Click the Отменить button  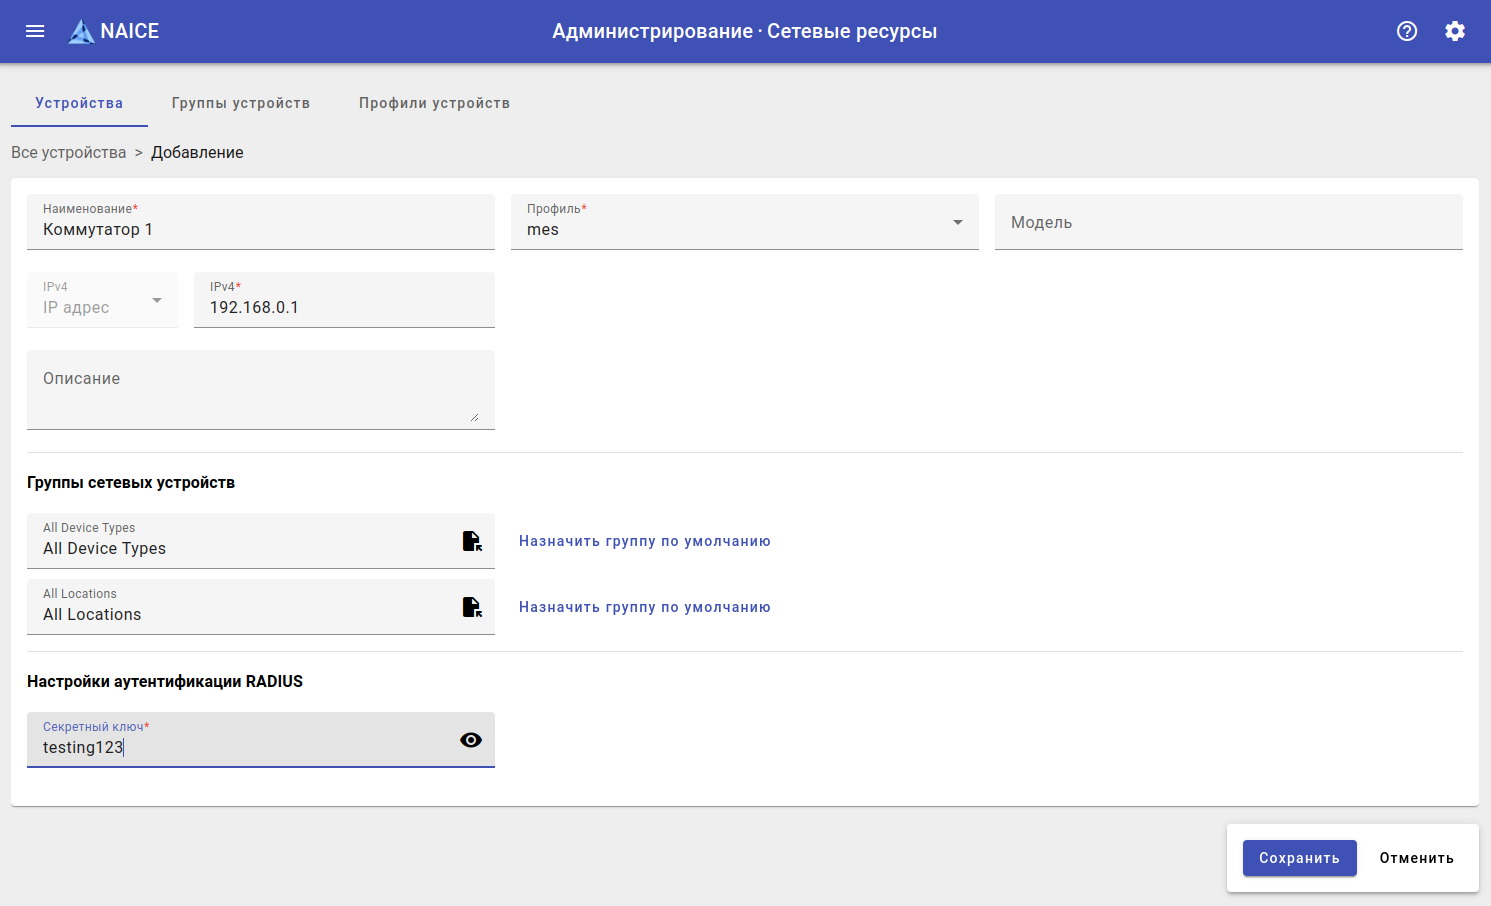tap(1416, 858)
